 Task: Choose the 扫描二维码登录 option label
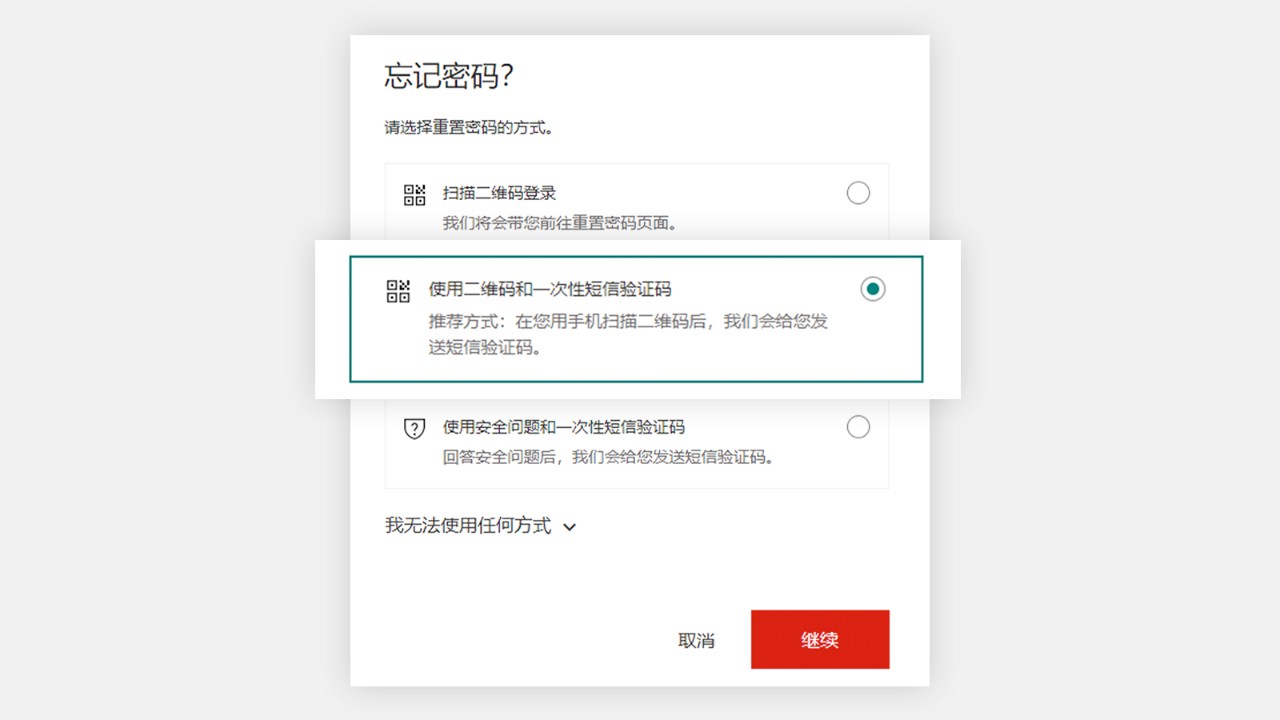(x=499, y=193)
